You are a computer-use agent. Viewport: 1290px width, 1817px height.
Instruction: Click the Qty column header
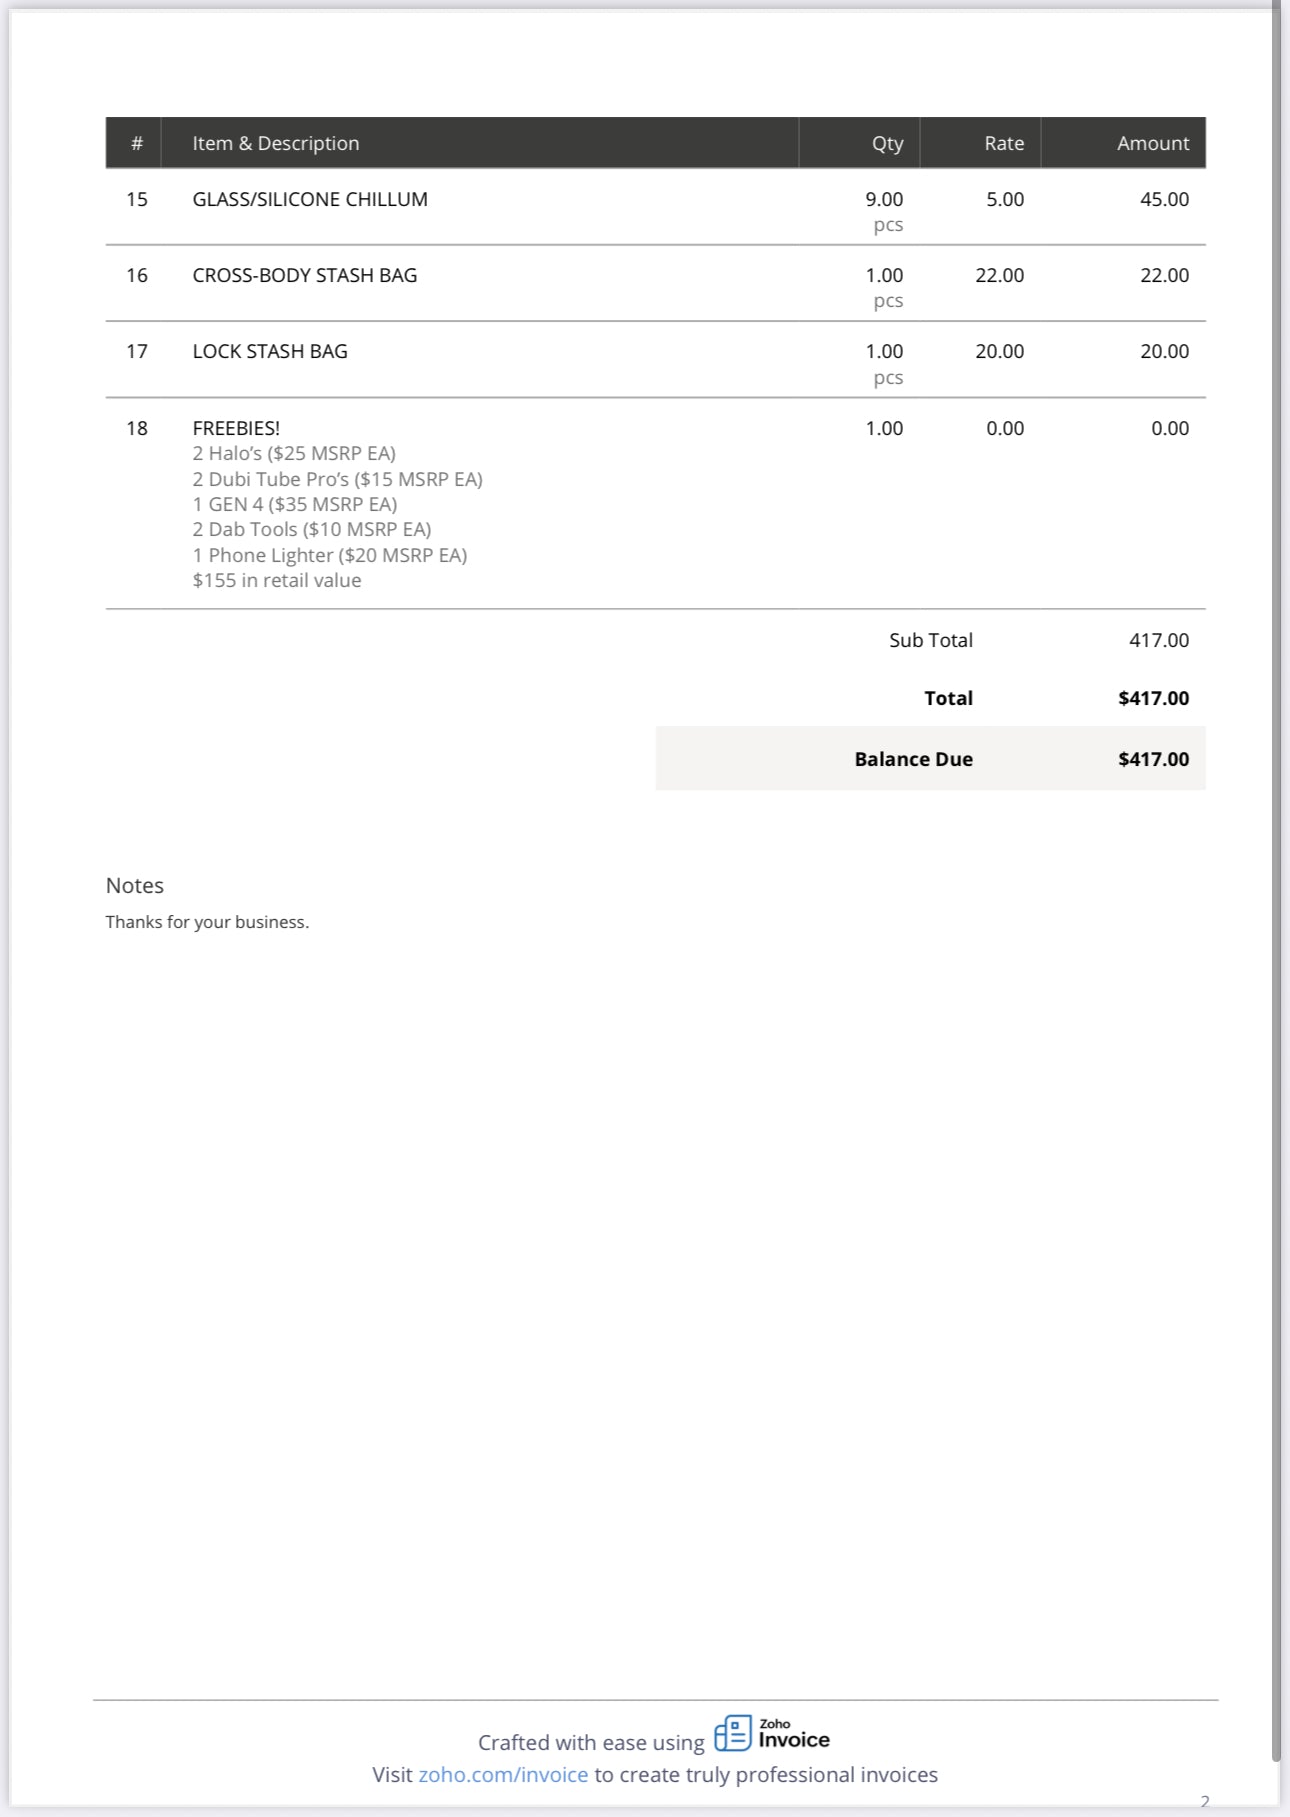click(x=887, y=143)
